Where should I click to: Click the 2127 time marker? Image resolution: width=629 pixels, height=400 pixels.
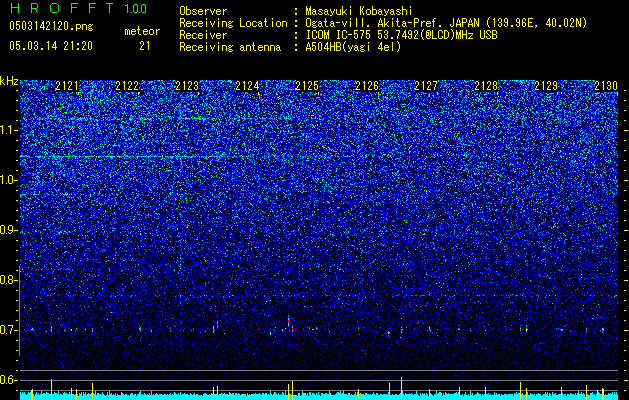[x=426, y=86]
